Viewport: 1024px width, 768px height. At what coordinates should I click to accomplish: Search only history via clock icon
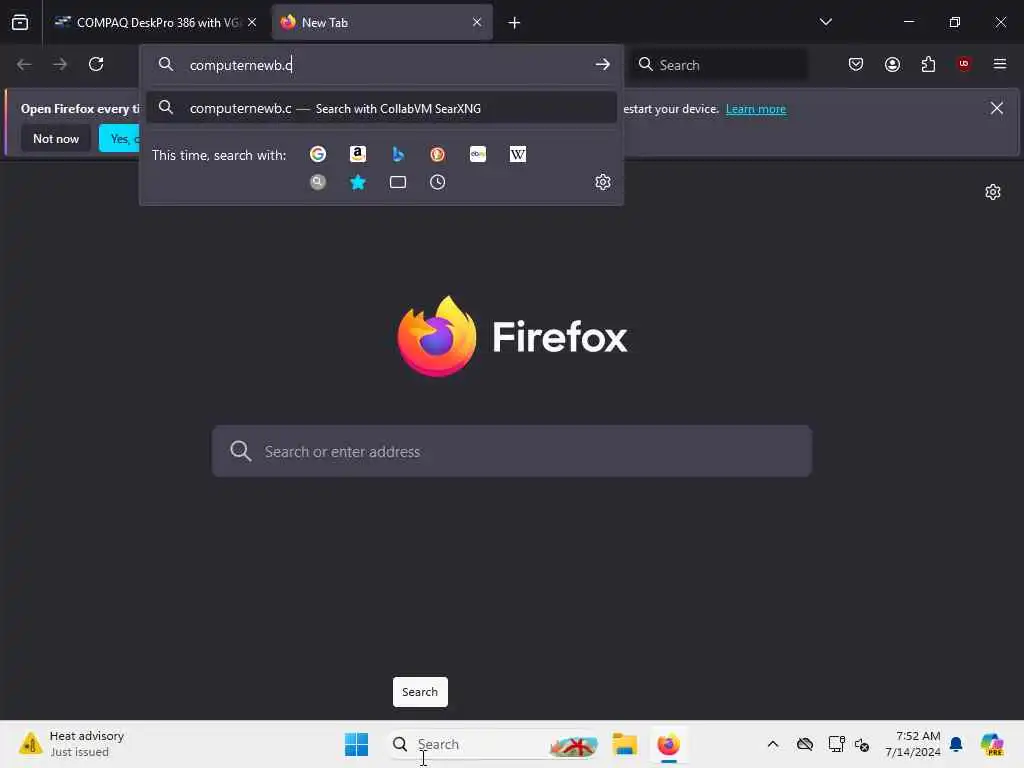coord(438,182)
